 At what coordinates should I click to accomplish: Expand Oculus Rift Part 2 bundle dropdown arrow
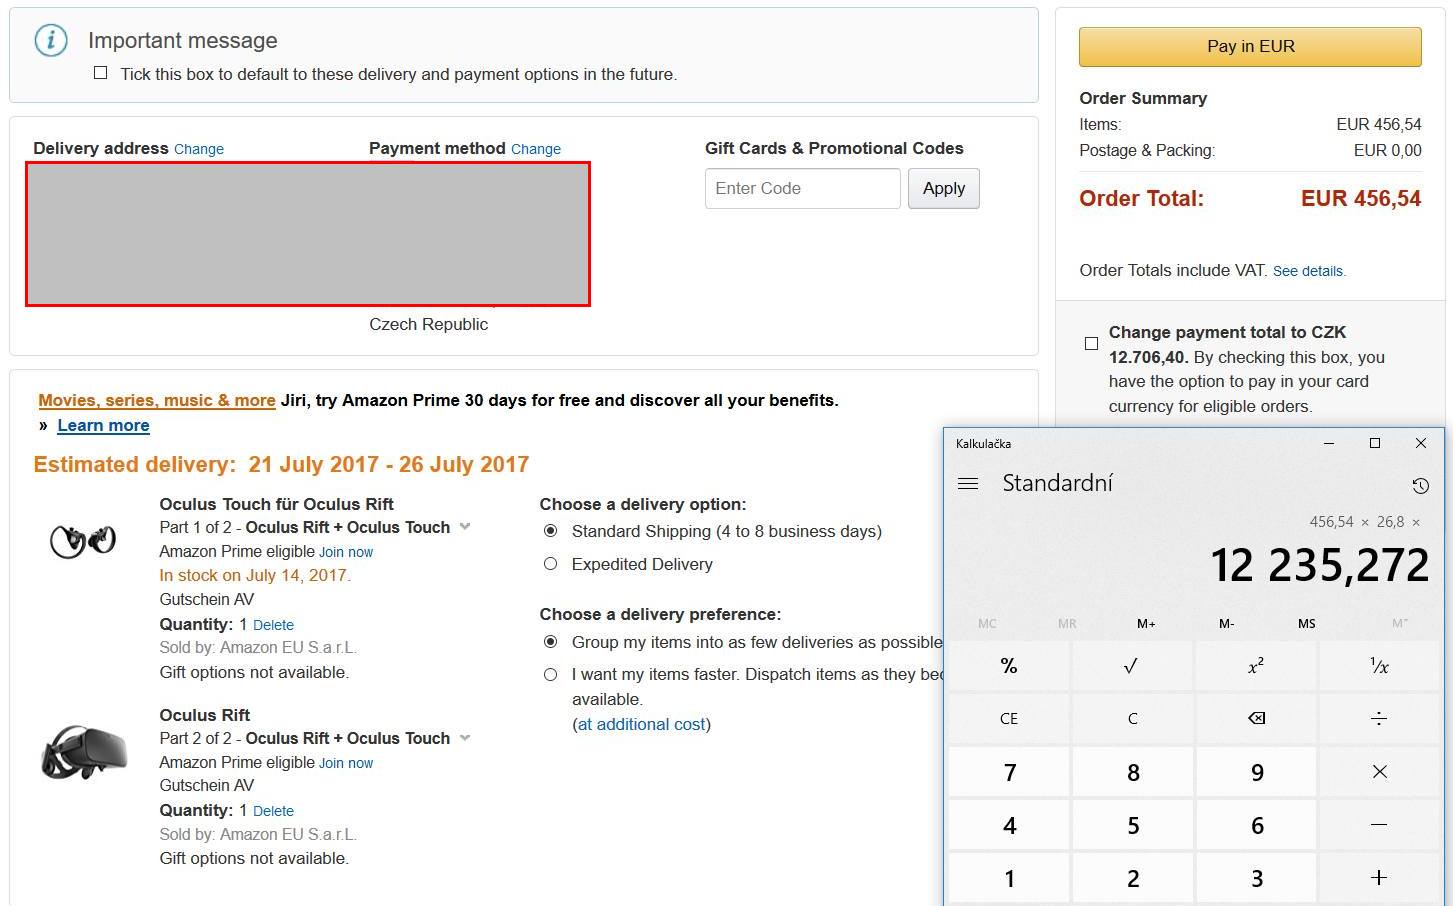tap(465, 738)
